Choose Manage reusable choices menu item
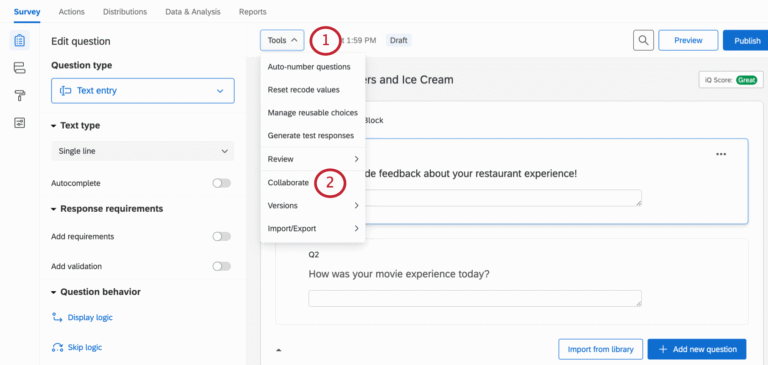The width and height of the screenshot is (768, 365). pos(313,113)
